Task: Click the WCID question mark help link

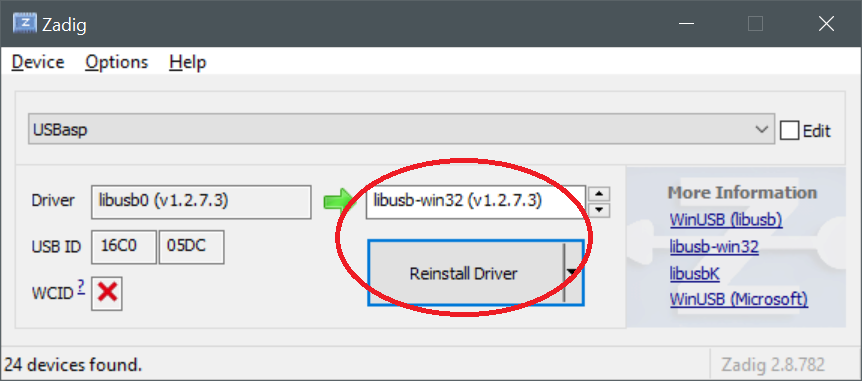Action: point(81,287)
